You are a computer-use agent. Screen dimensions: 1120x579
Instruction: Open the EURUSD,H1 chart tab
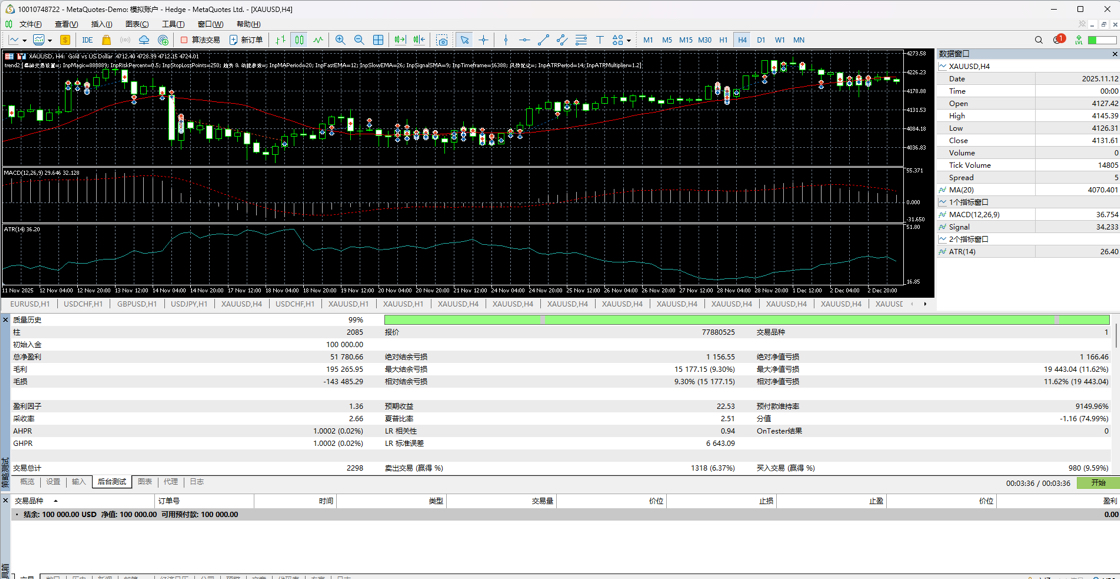coord(29,304)
